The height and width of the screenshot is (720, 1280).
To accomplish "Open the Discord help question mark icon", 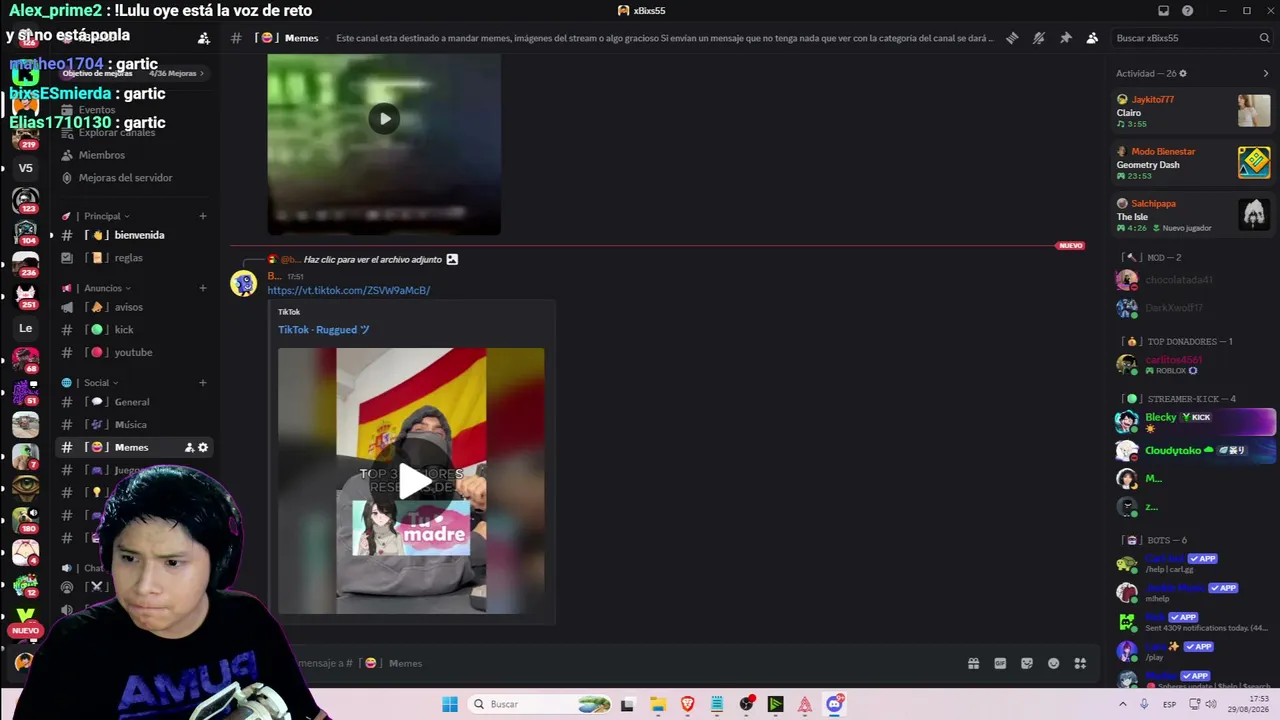I will pos(1188,11).
